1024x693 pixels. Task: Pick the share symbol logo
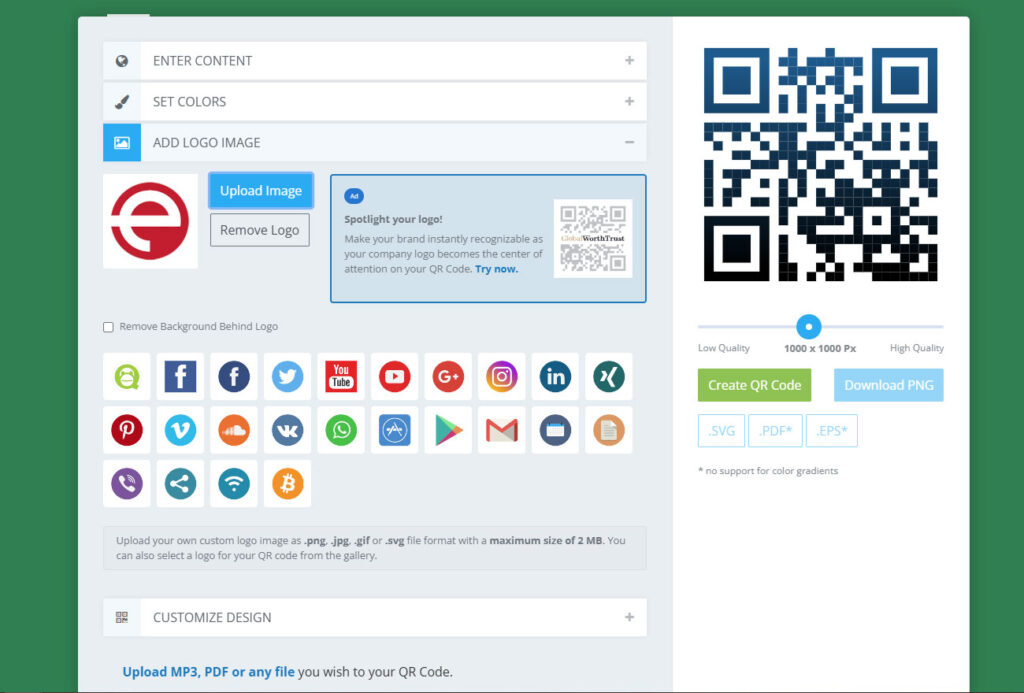[x=180, y=483]
